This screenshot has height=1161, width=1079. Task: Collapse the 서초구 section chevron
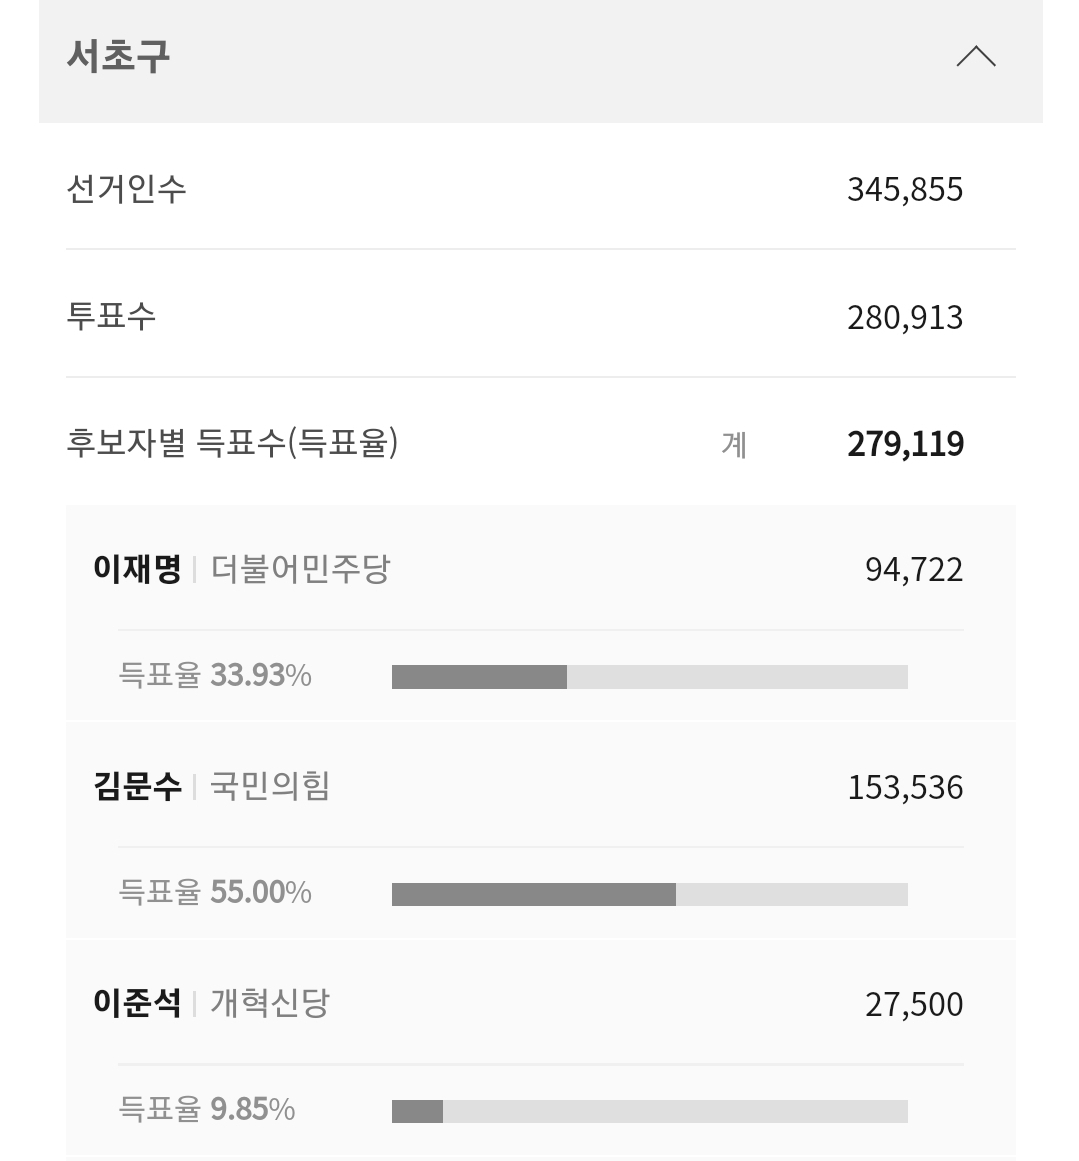[975, 57]
